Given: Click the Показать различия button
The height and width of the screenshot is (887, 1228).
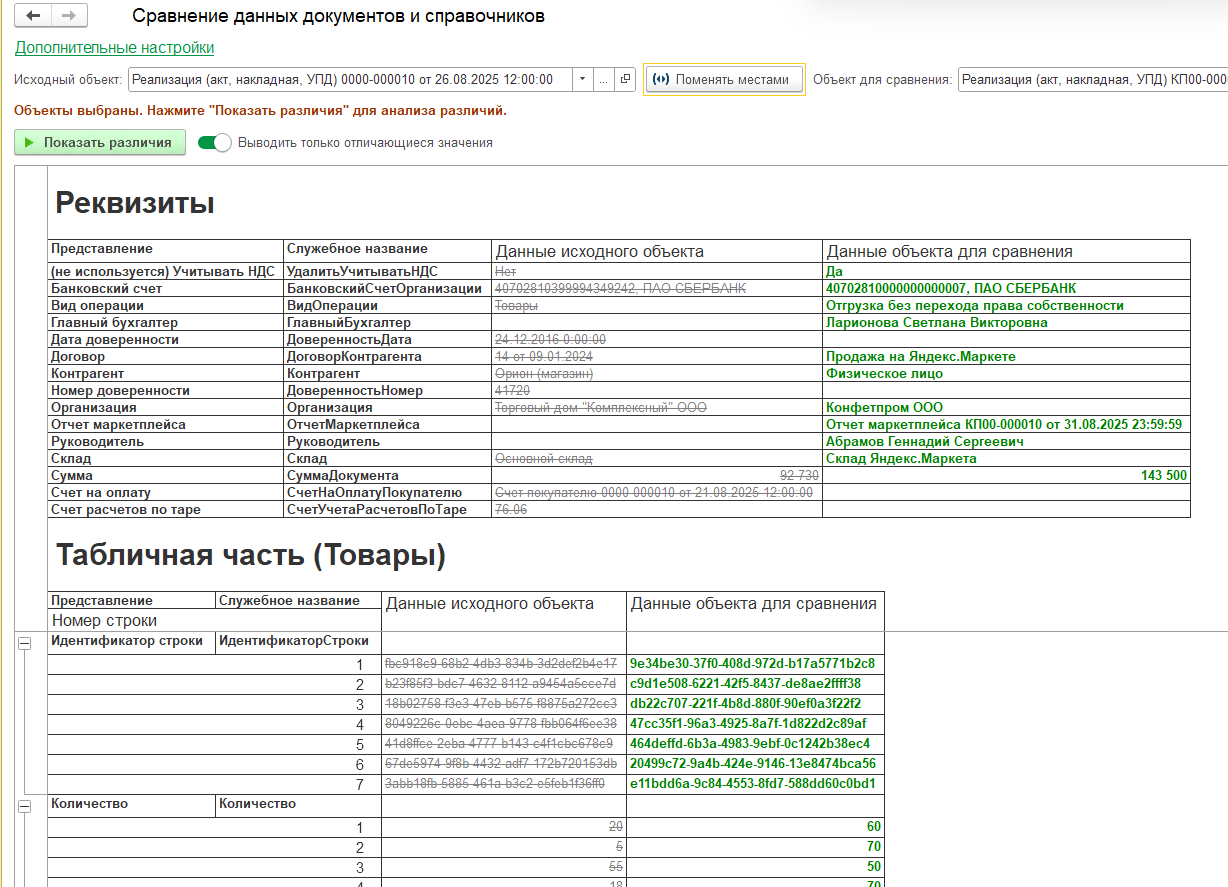Looking at the screenshot, I should [100, 143].
